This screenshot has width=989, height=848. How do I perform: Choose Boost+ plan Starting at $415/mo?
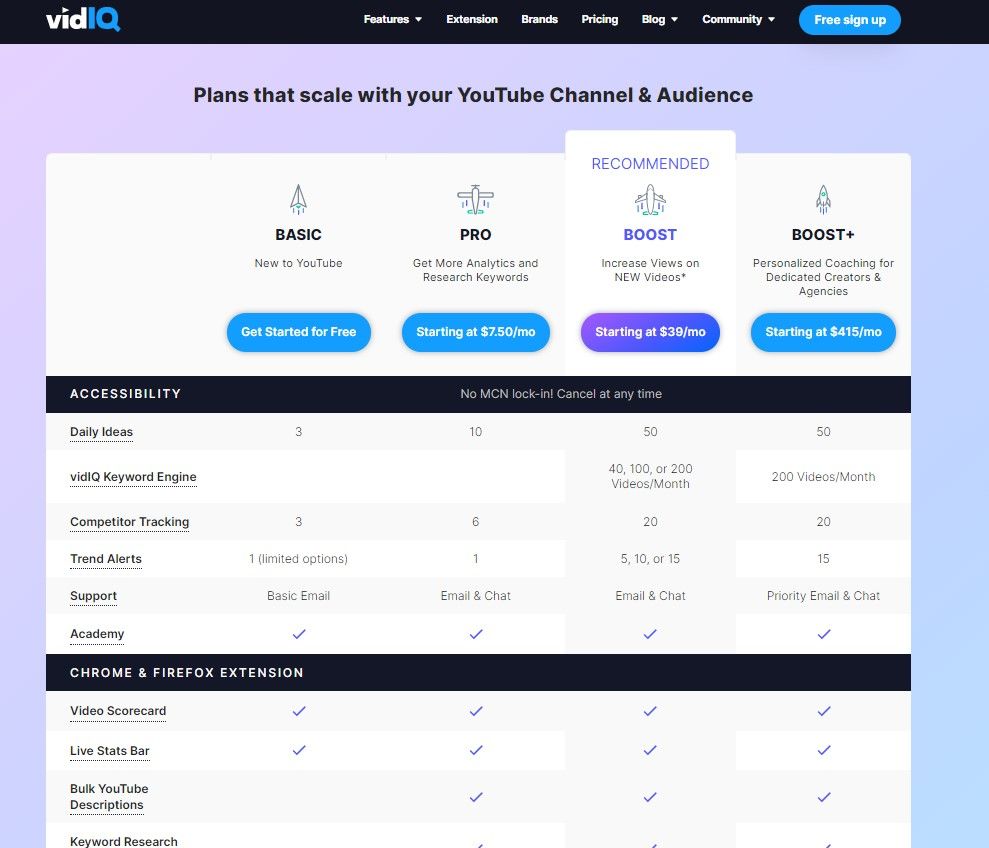(823, 332)
